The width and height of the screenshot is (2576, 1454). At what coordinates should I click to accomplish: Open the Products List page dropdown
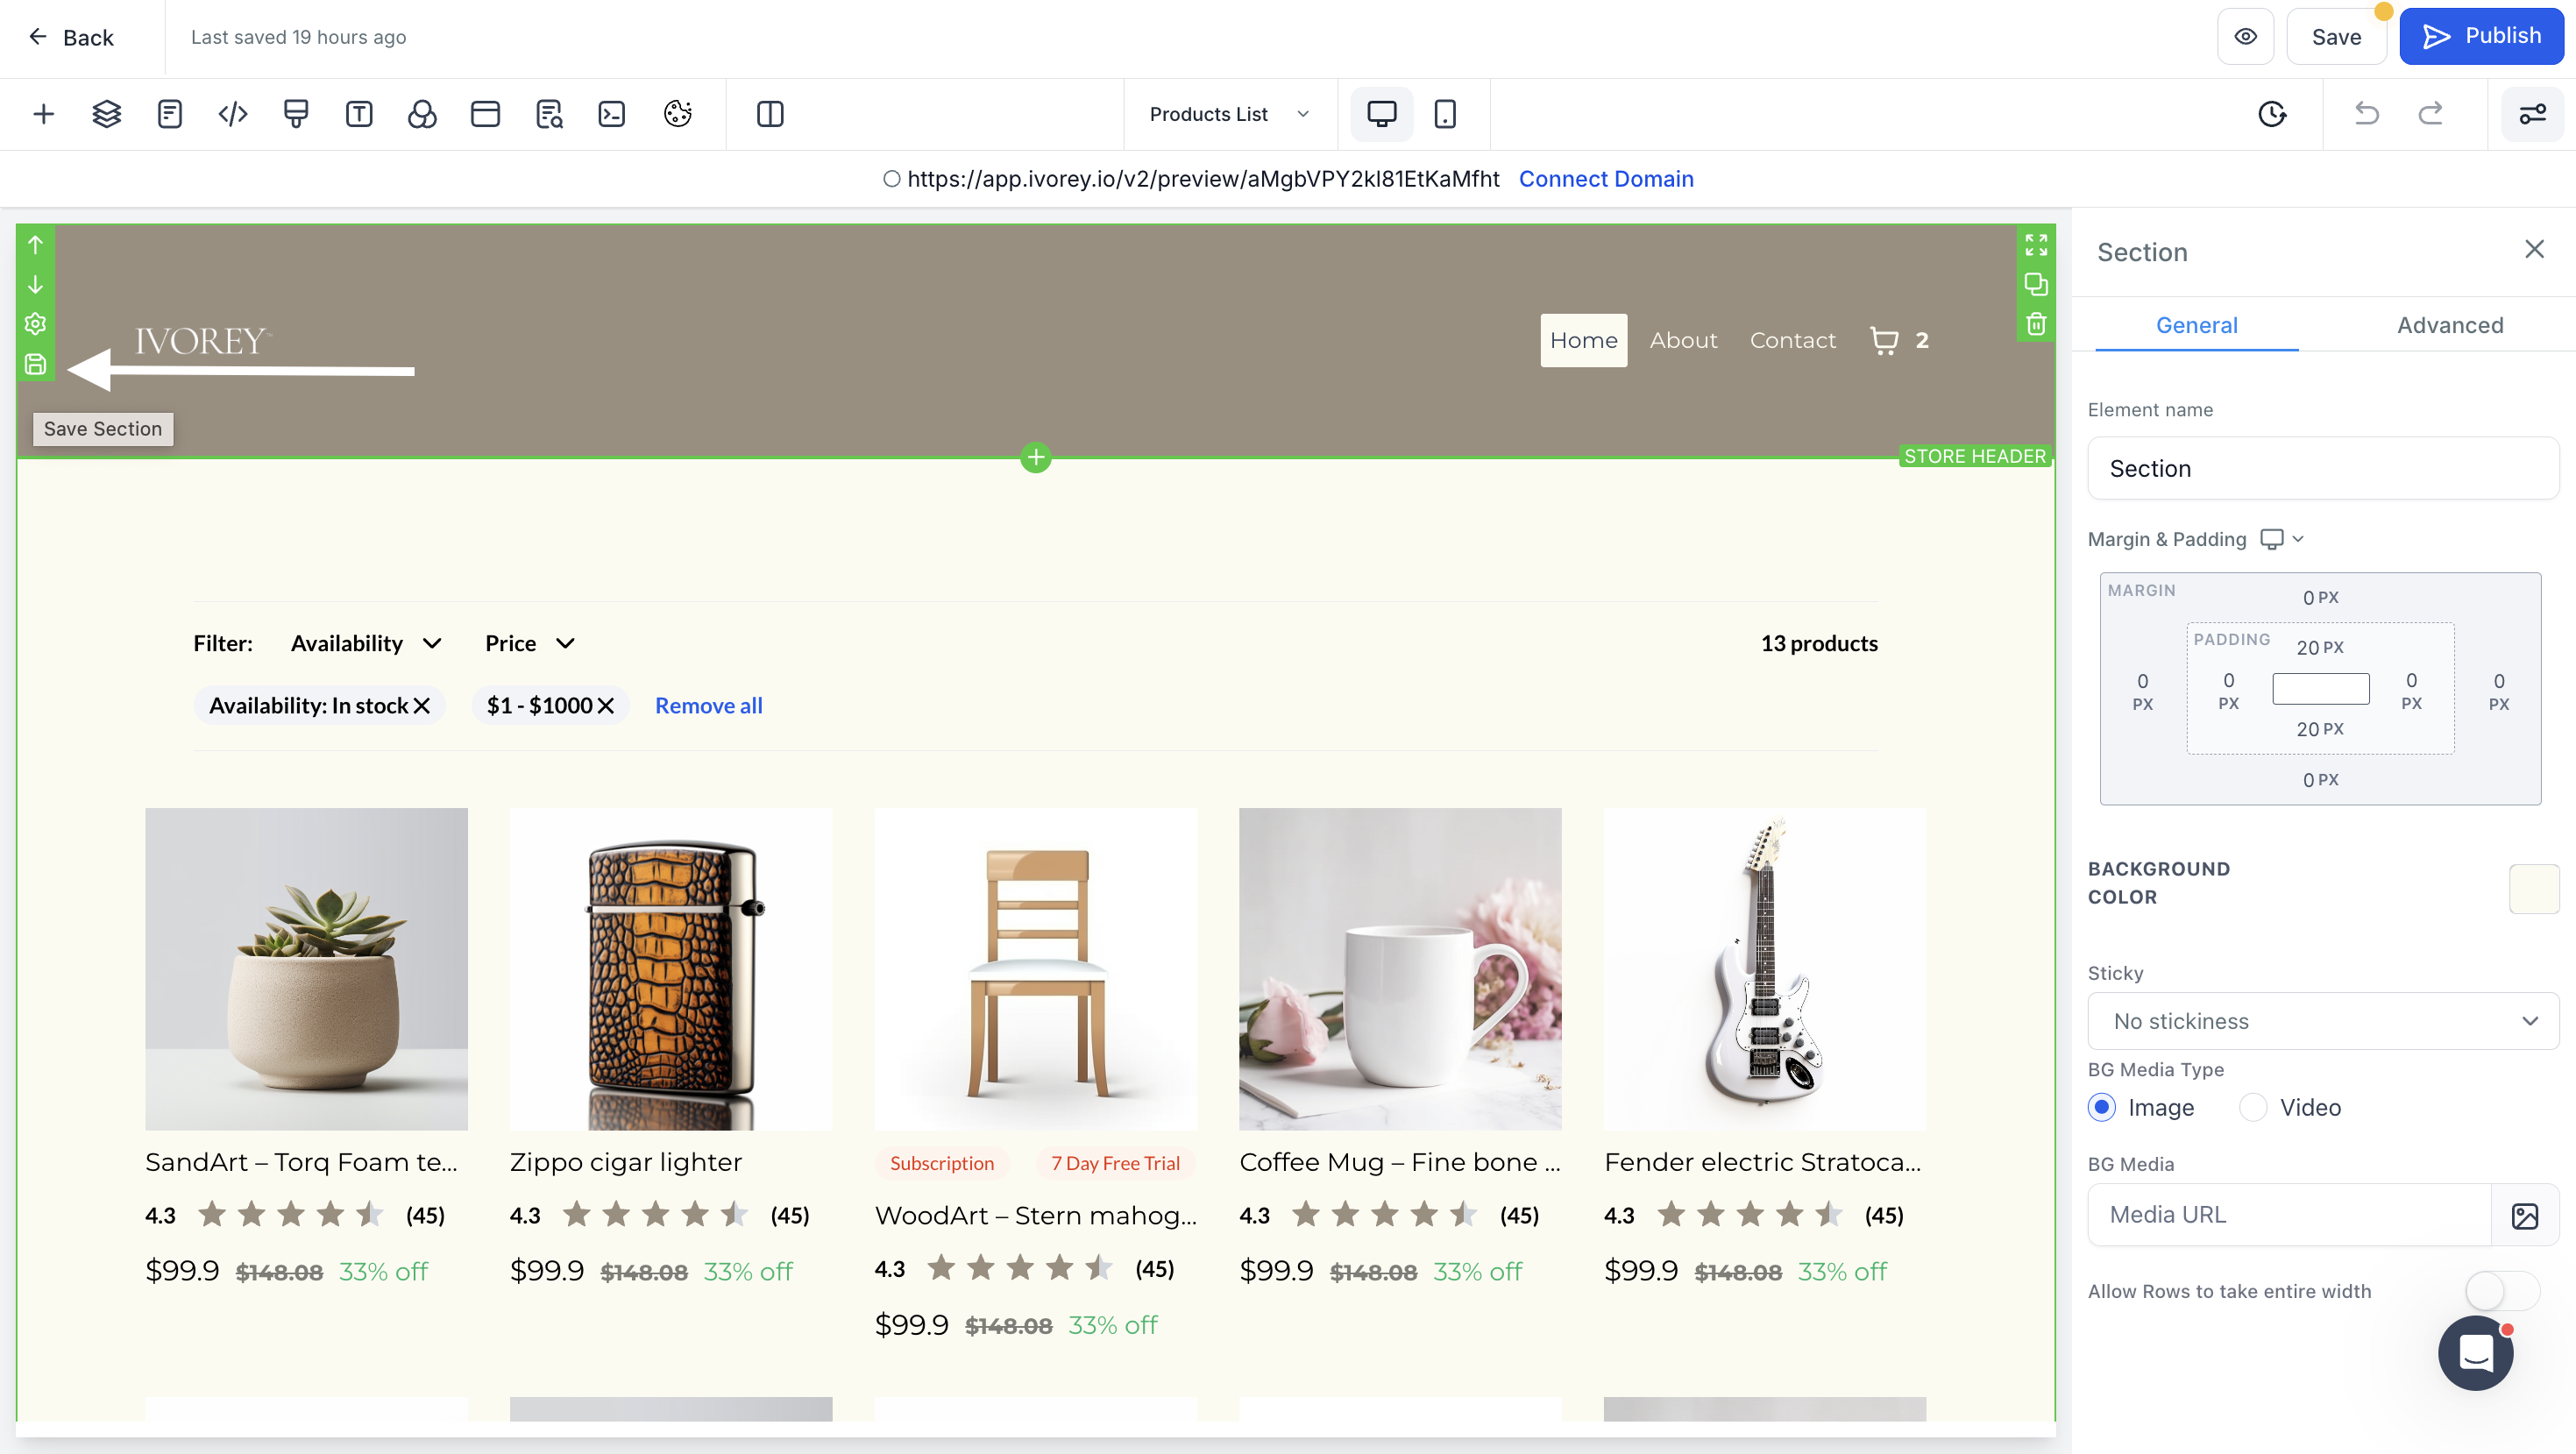[x=1228, y=114]
